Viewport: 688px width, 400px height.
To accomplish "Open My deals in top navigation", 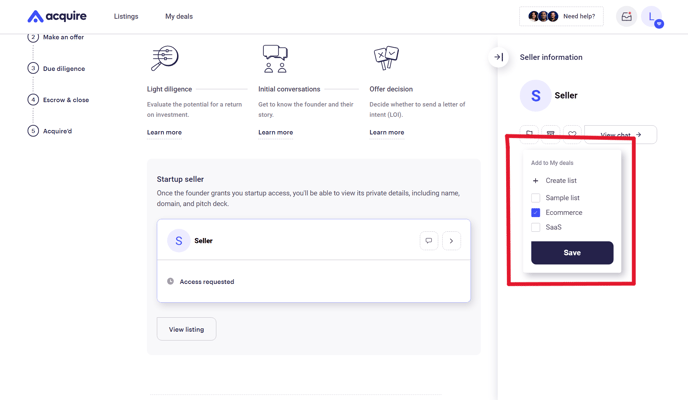I will (179, 16).
